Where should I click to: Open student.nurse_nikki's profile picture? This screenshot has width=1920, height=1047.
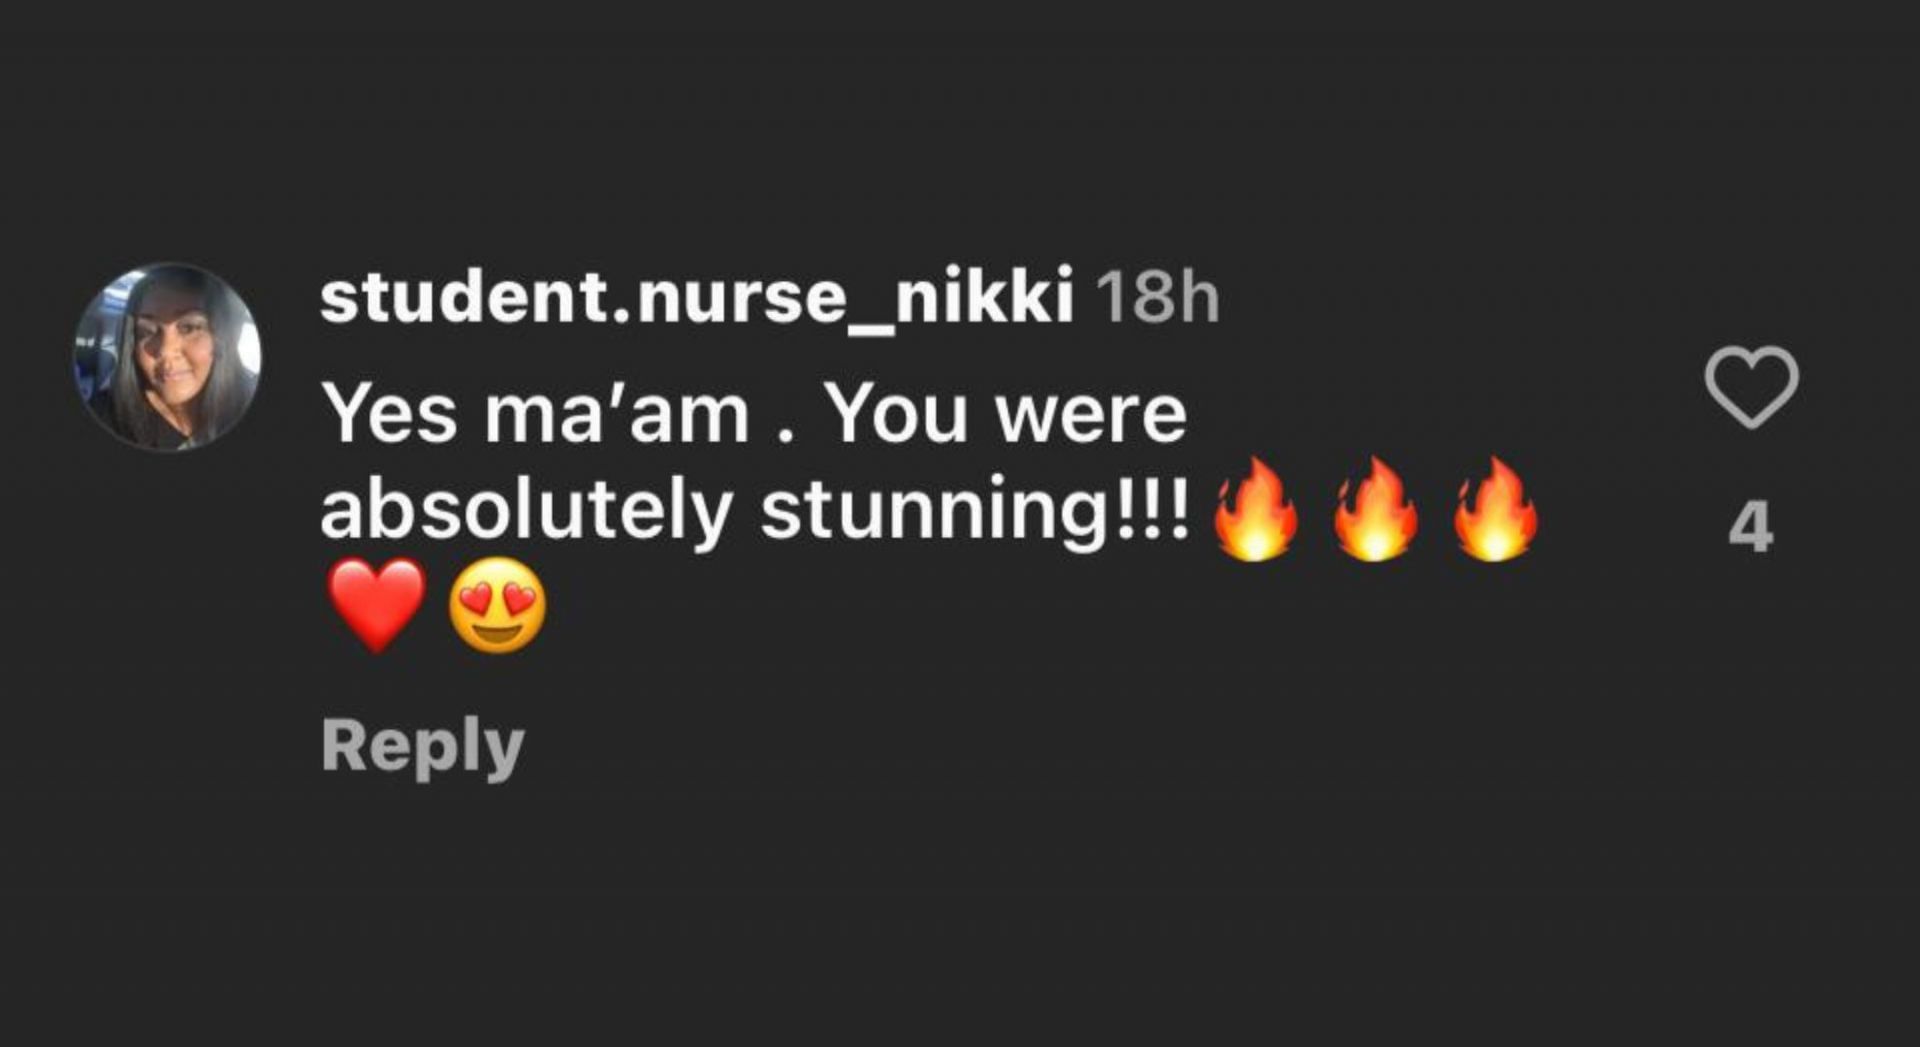click(x=168, y=357)
